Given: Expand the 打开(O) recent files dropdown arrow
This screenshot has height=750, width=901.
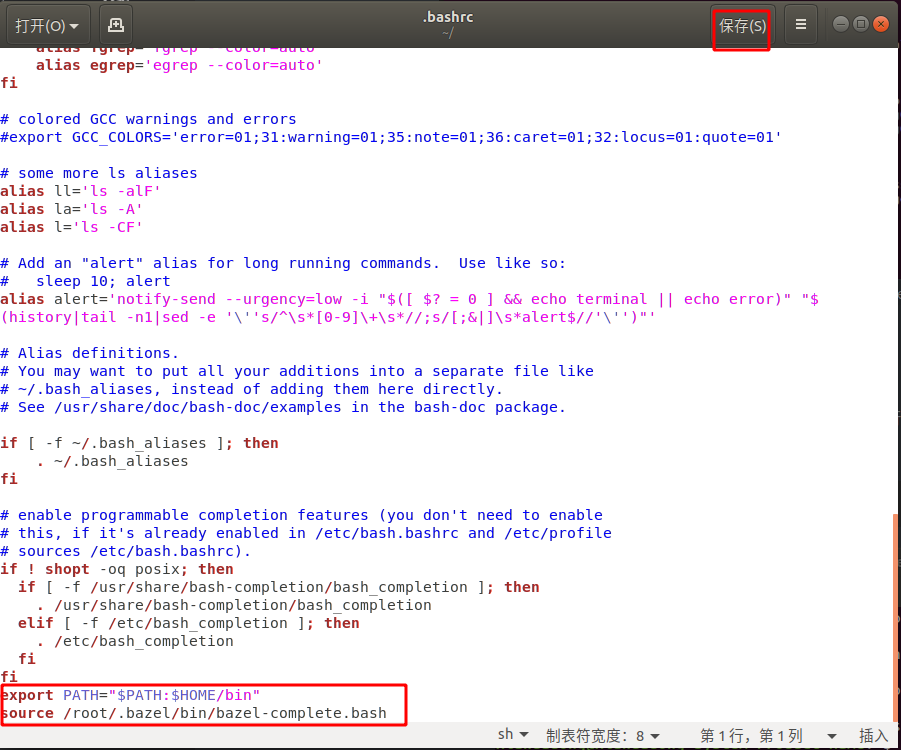Looking at the screenshot, I should click(76, 24).
